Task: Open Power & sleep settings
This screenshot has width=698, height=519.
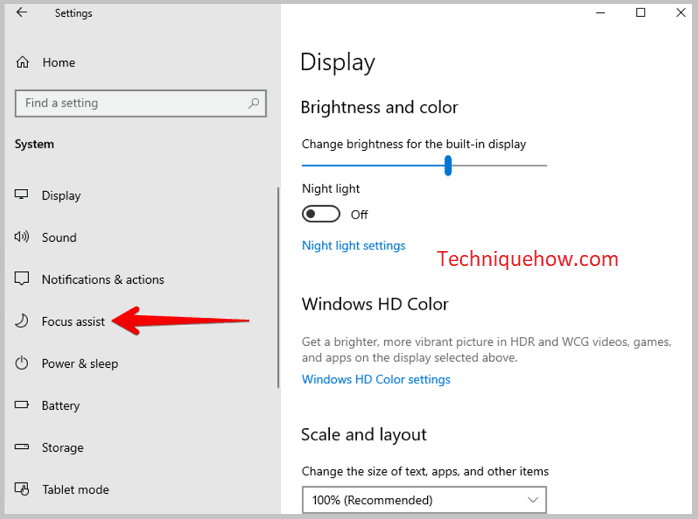Action: (80, 364)
